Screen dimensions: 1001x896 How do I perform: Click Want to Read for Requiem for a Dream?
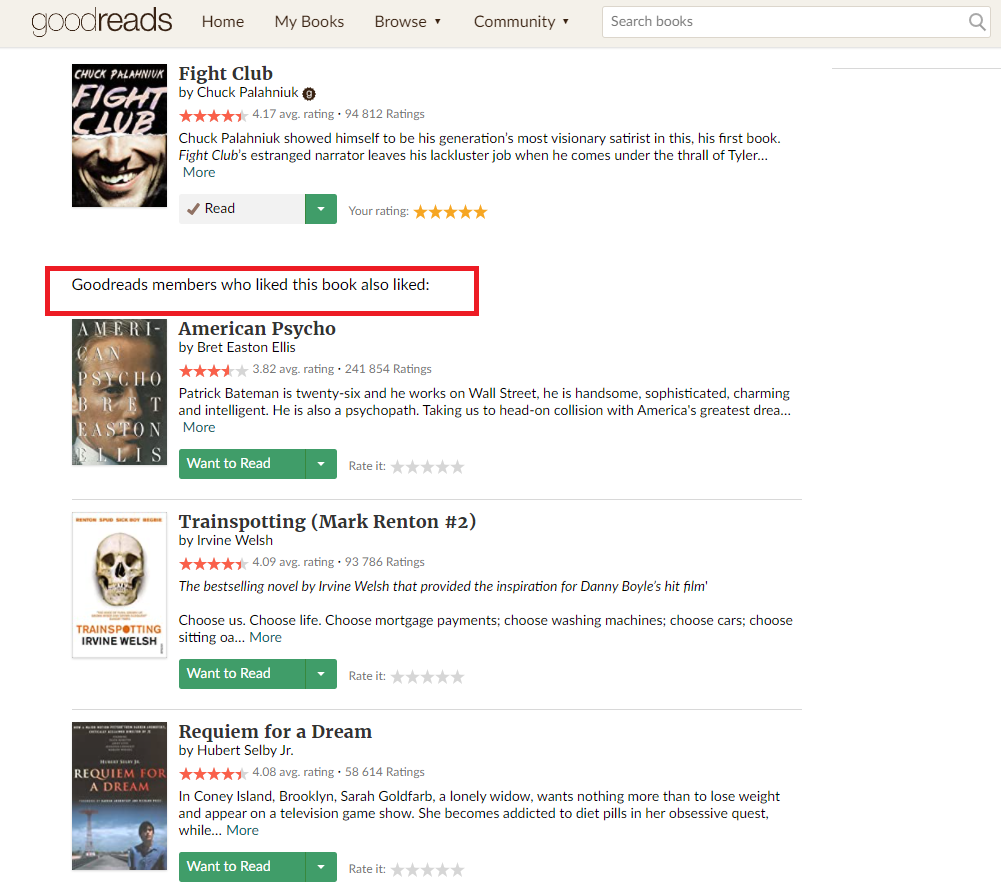pyautogui.click(x=242, y=867)
